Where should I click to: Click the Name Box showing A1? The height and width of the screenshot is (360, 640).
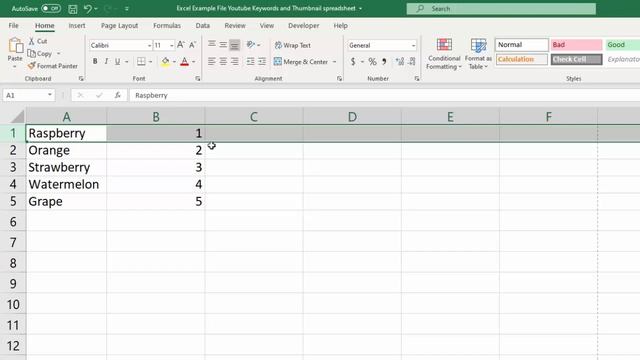pos(29,95)
